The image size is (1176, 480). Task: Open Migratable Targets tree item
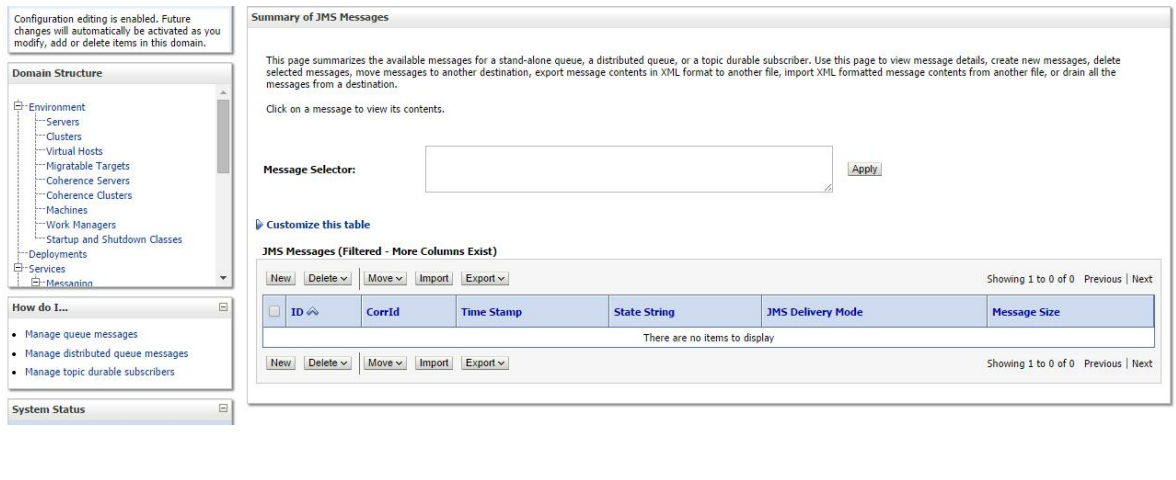[88, 166]
